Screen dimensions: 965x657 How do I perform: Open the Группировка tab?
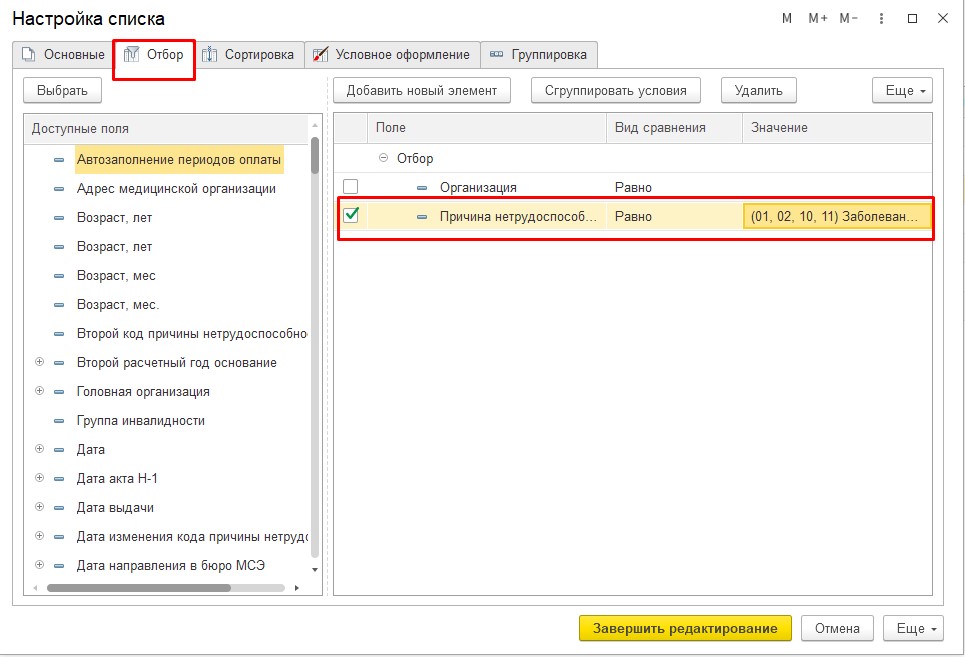[539, 55]
